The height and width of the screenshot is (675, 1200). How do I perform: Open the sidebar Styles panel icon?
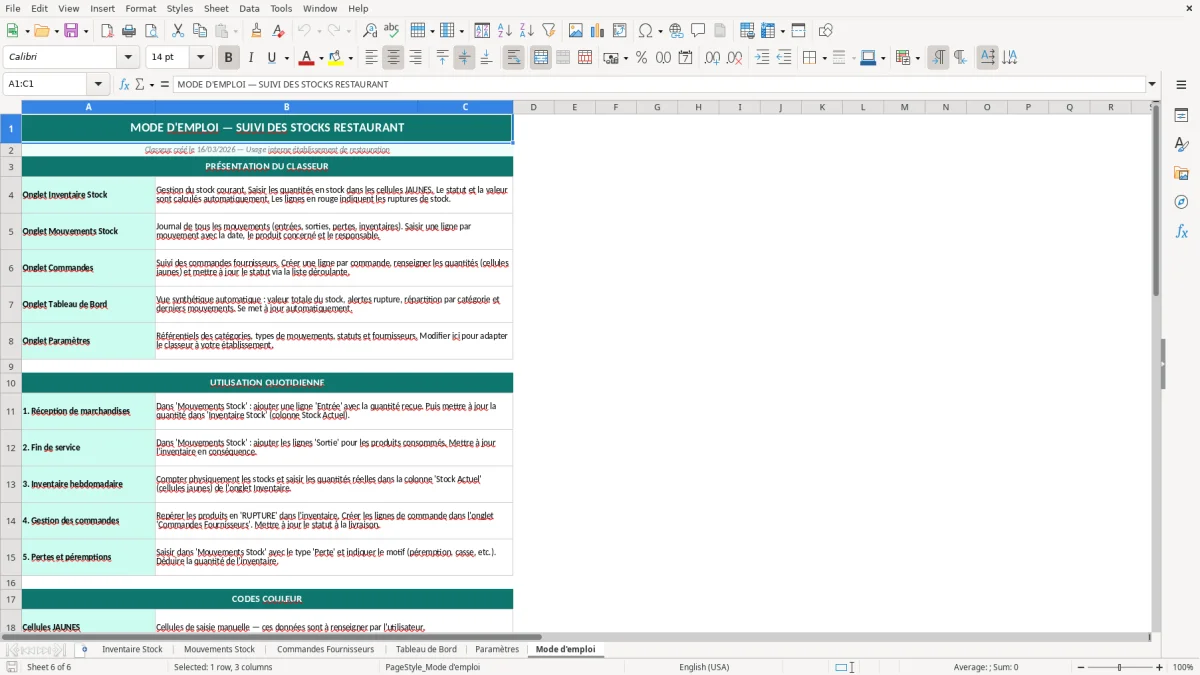coord(1181,145)
